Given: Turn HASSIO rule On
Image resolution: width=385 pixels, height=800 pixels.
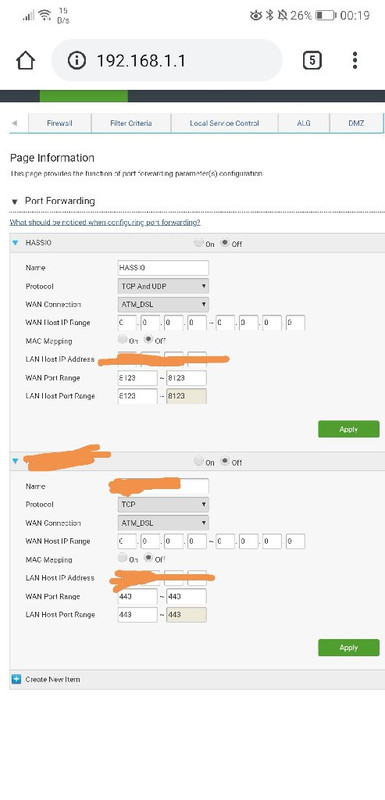Looking at the screenshot, I should tap(198, 243).
